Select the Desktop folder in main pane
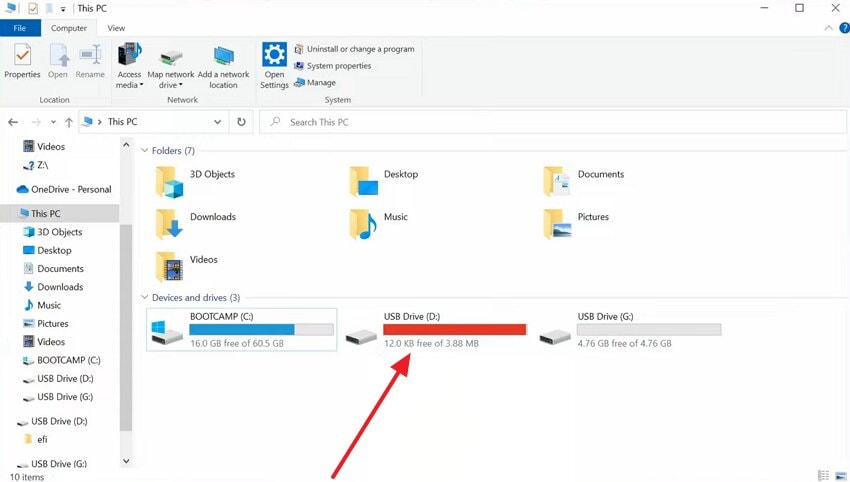 pos(384,182)
